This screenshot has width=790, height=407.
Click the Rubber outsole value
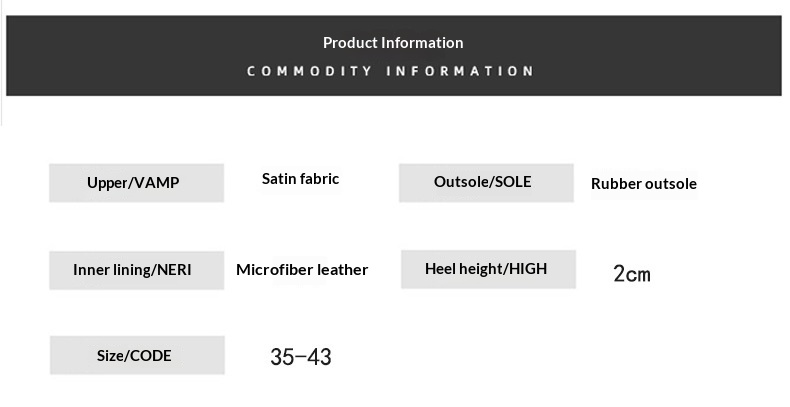[x=643, y=184]
